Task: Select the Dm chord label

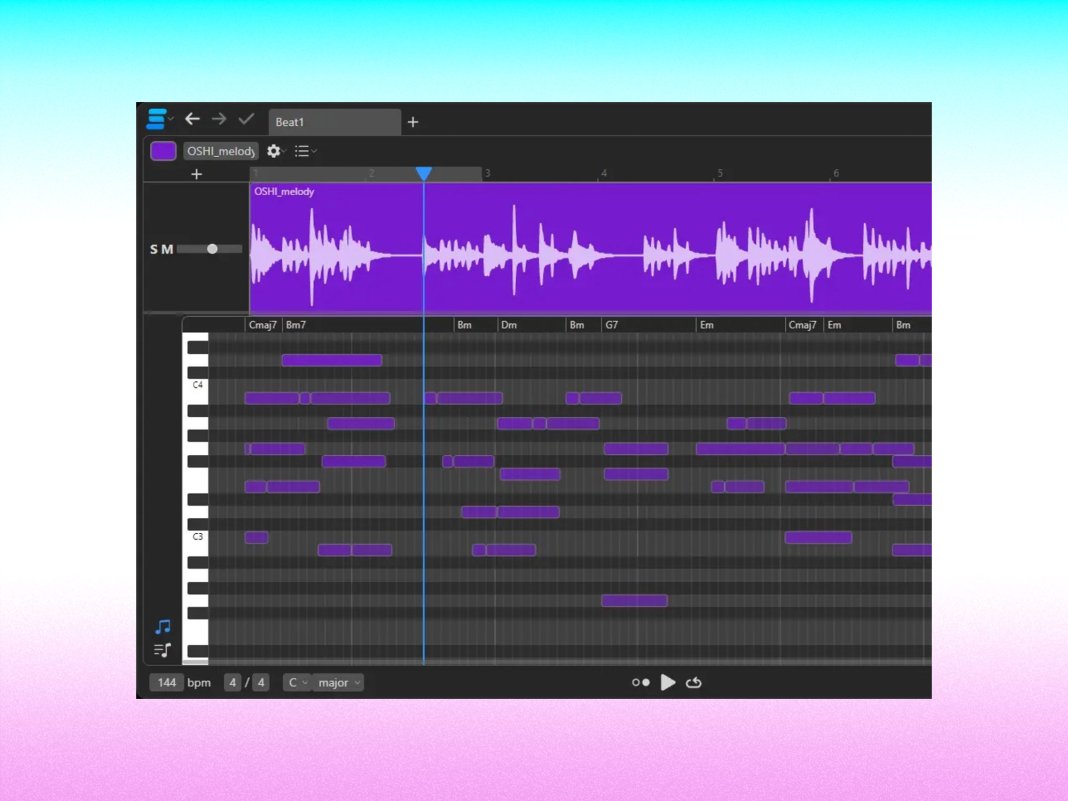Action: coord(509,325)
